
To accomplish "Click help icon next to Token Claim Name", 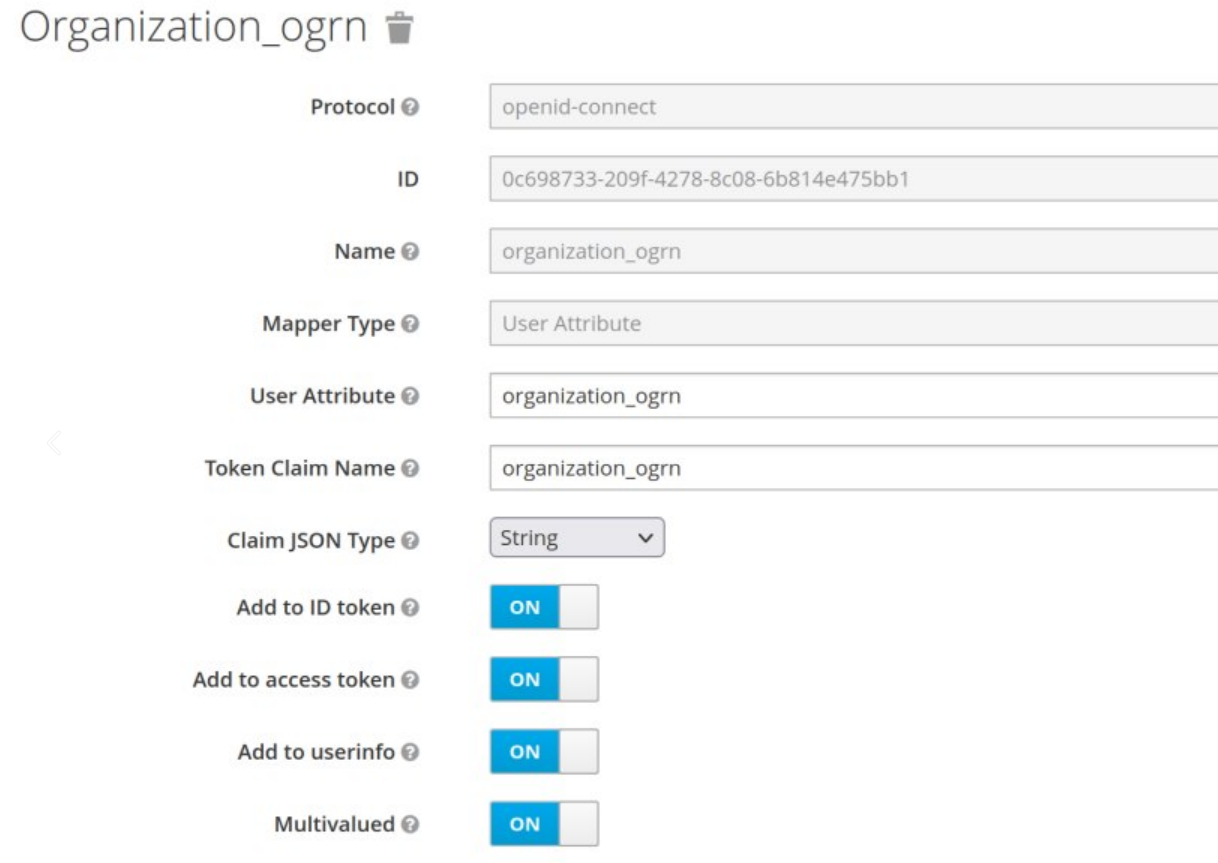I will (x=410, y=468).
